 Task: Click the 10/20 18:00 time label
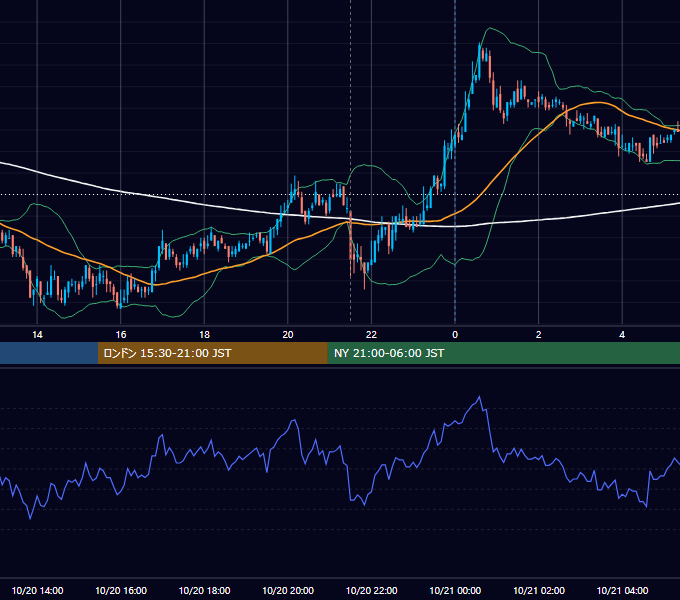(x=204, y=590)
